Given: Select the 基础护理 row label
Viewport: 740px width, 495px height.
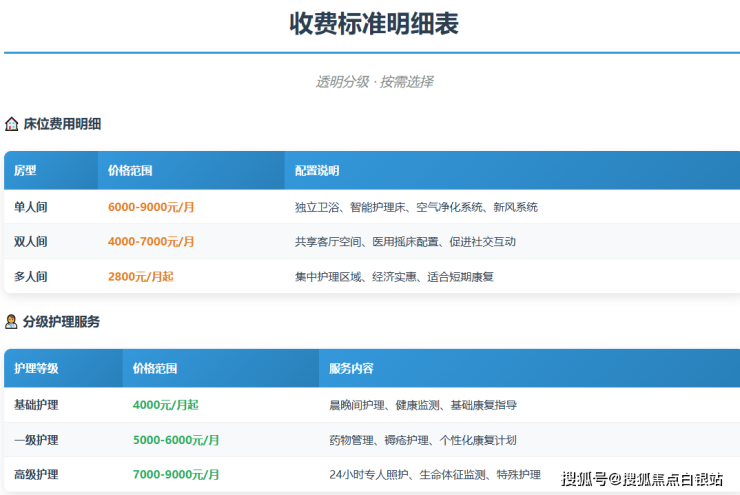Looking at the screenshot, I should coord(36,405).
